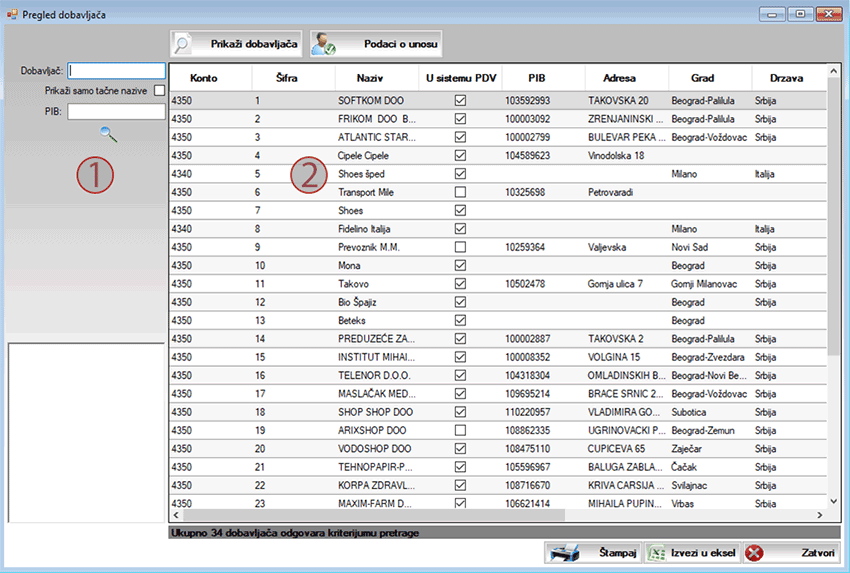850x573 pixels.
Task: Select the Cipele Cipele cell
Action: pyautogui.click(x=377, y=156)
